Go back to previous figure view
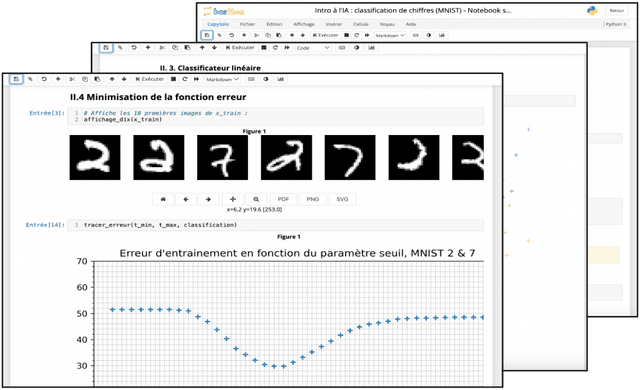640x390 pixels. coord(186,199)
